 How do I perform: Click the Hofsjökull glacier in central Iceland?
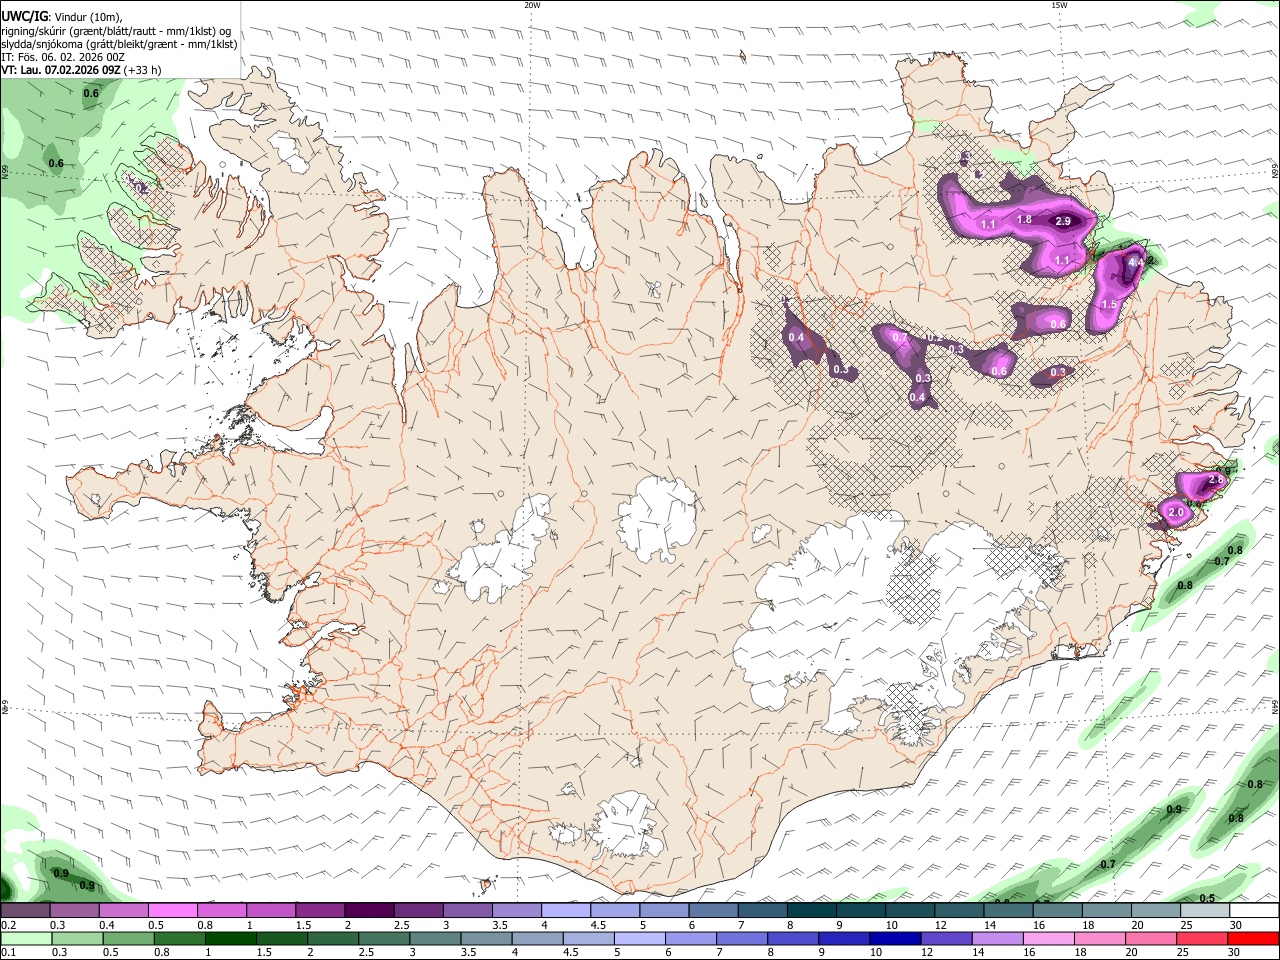657,518
